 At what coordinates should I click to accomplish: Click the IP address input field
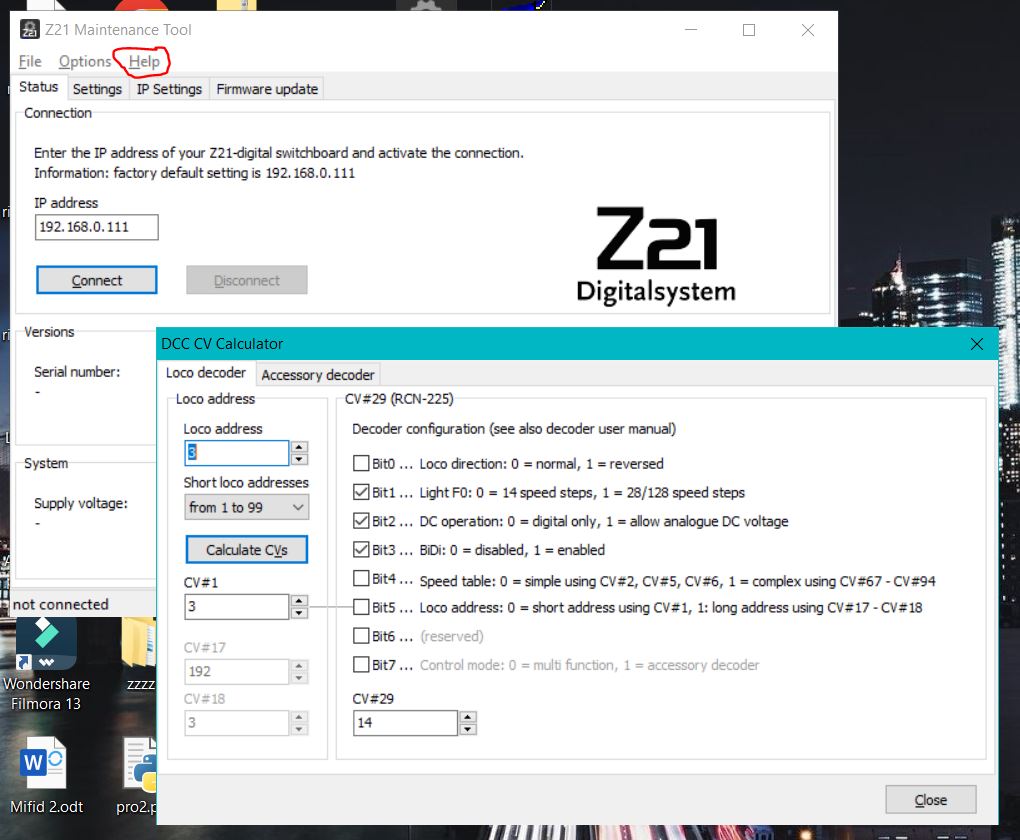pos(96,227)
